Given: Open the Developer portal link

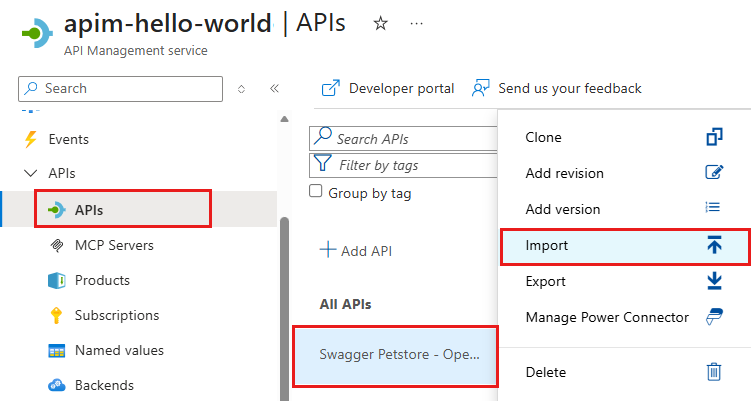Looking at the screenshot, I should tap(401, 89).
